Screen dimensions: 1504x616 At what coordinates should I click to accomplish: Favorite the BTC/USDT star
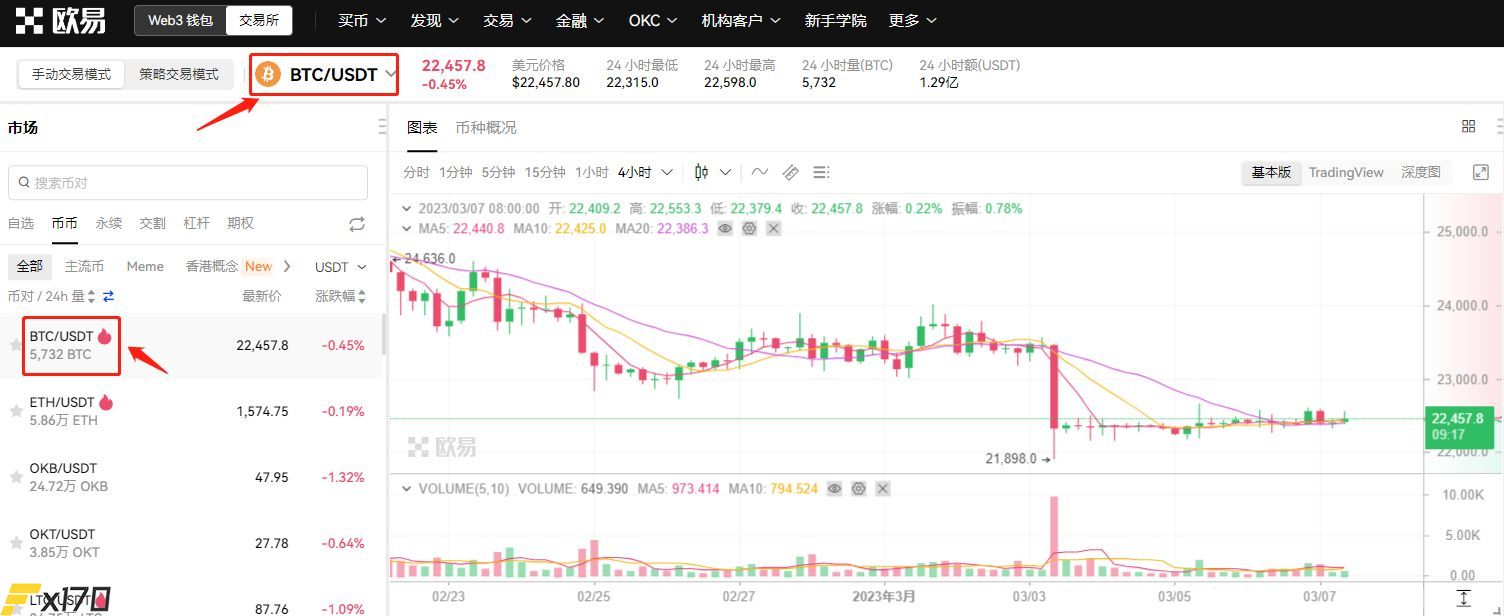pos(16,345)
